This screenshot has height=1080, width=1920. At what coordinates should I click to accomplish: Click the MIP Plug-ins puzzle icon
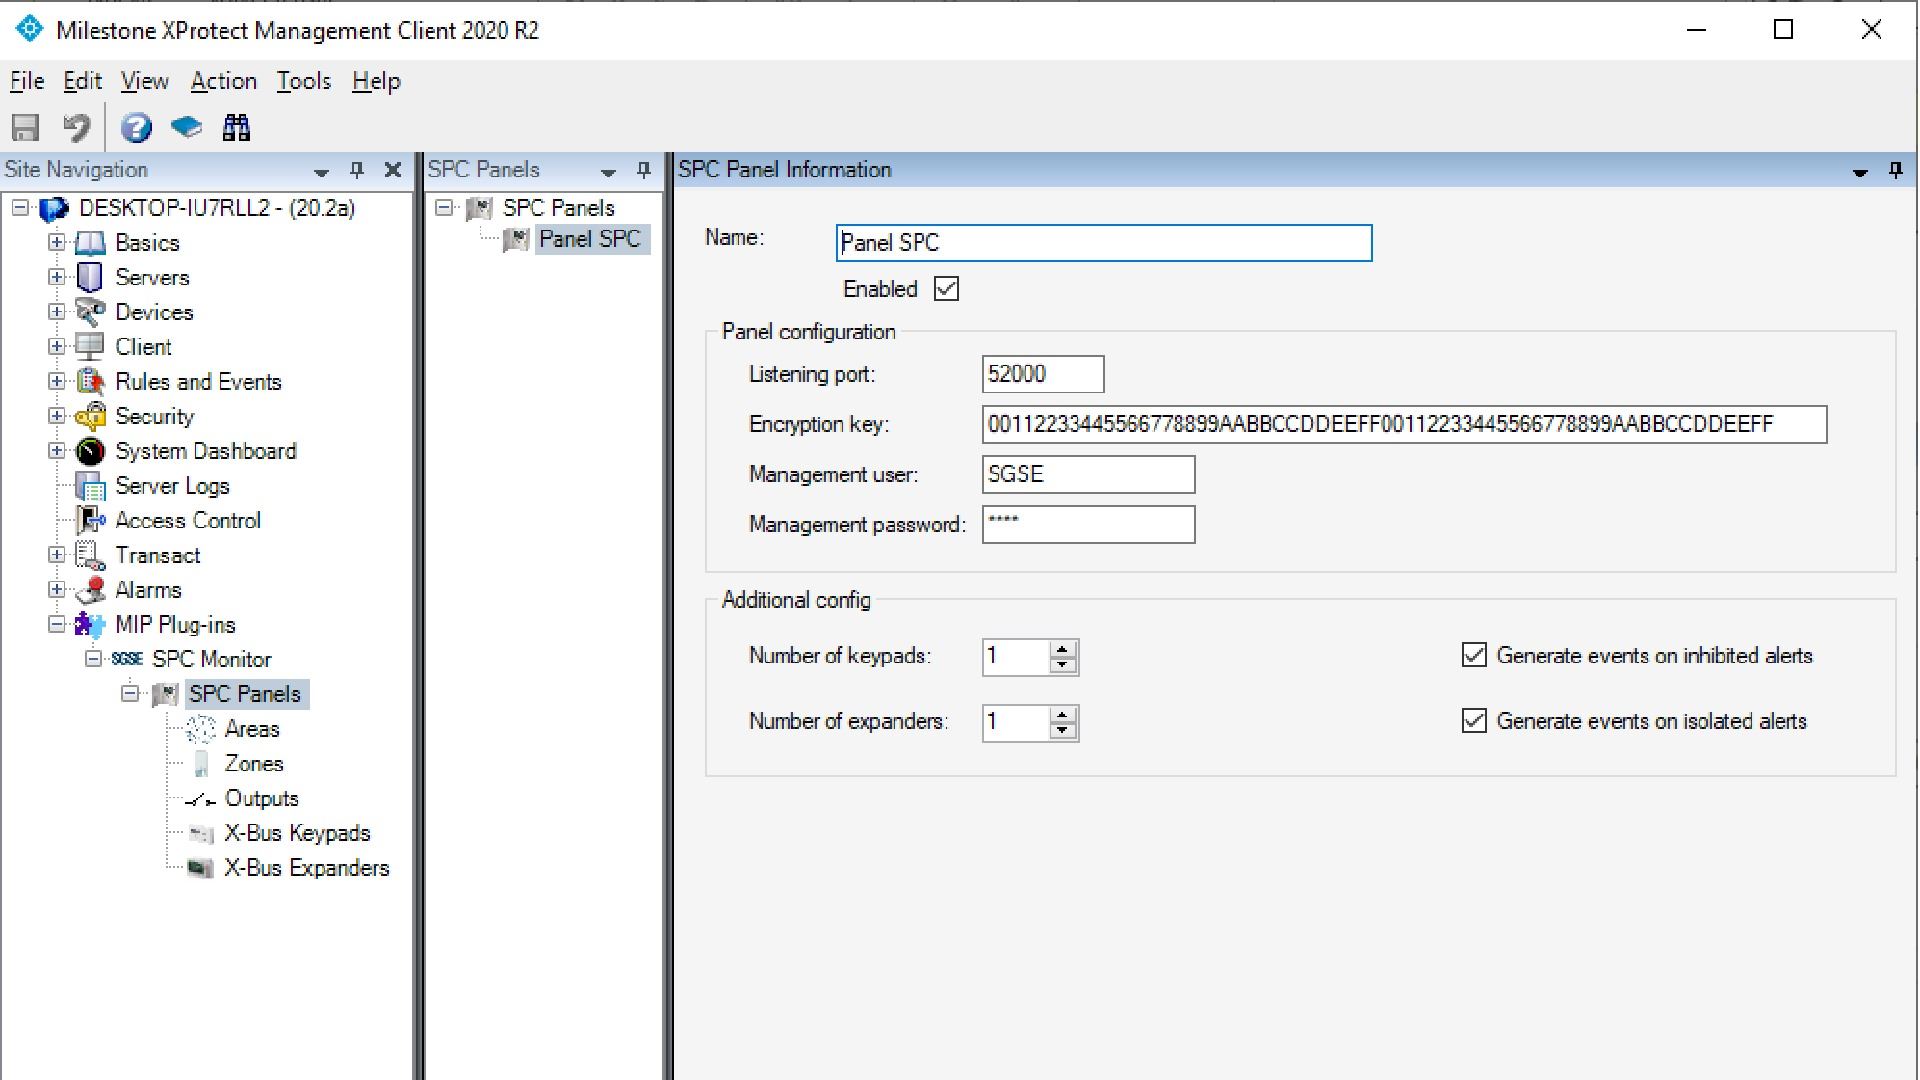click(90, 625)
